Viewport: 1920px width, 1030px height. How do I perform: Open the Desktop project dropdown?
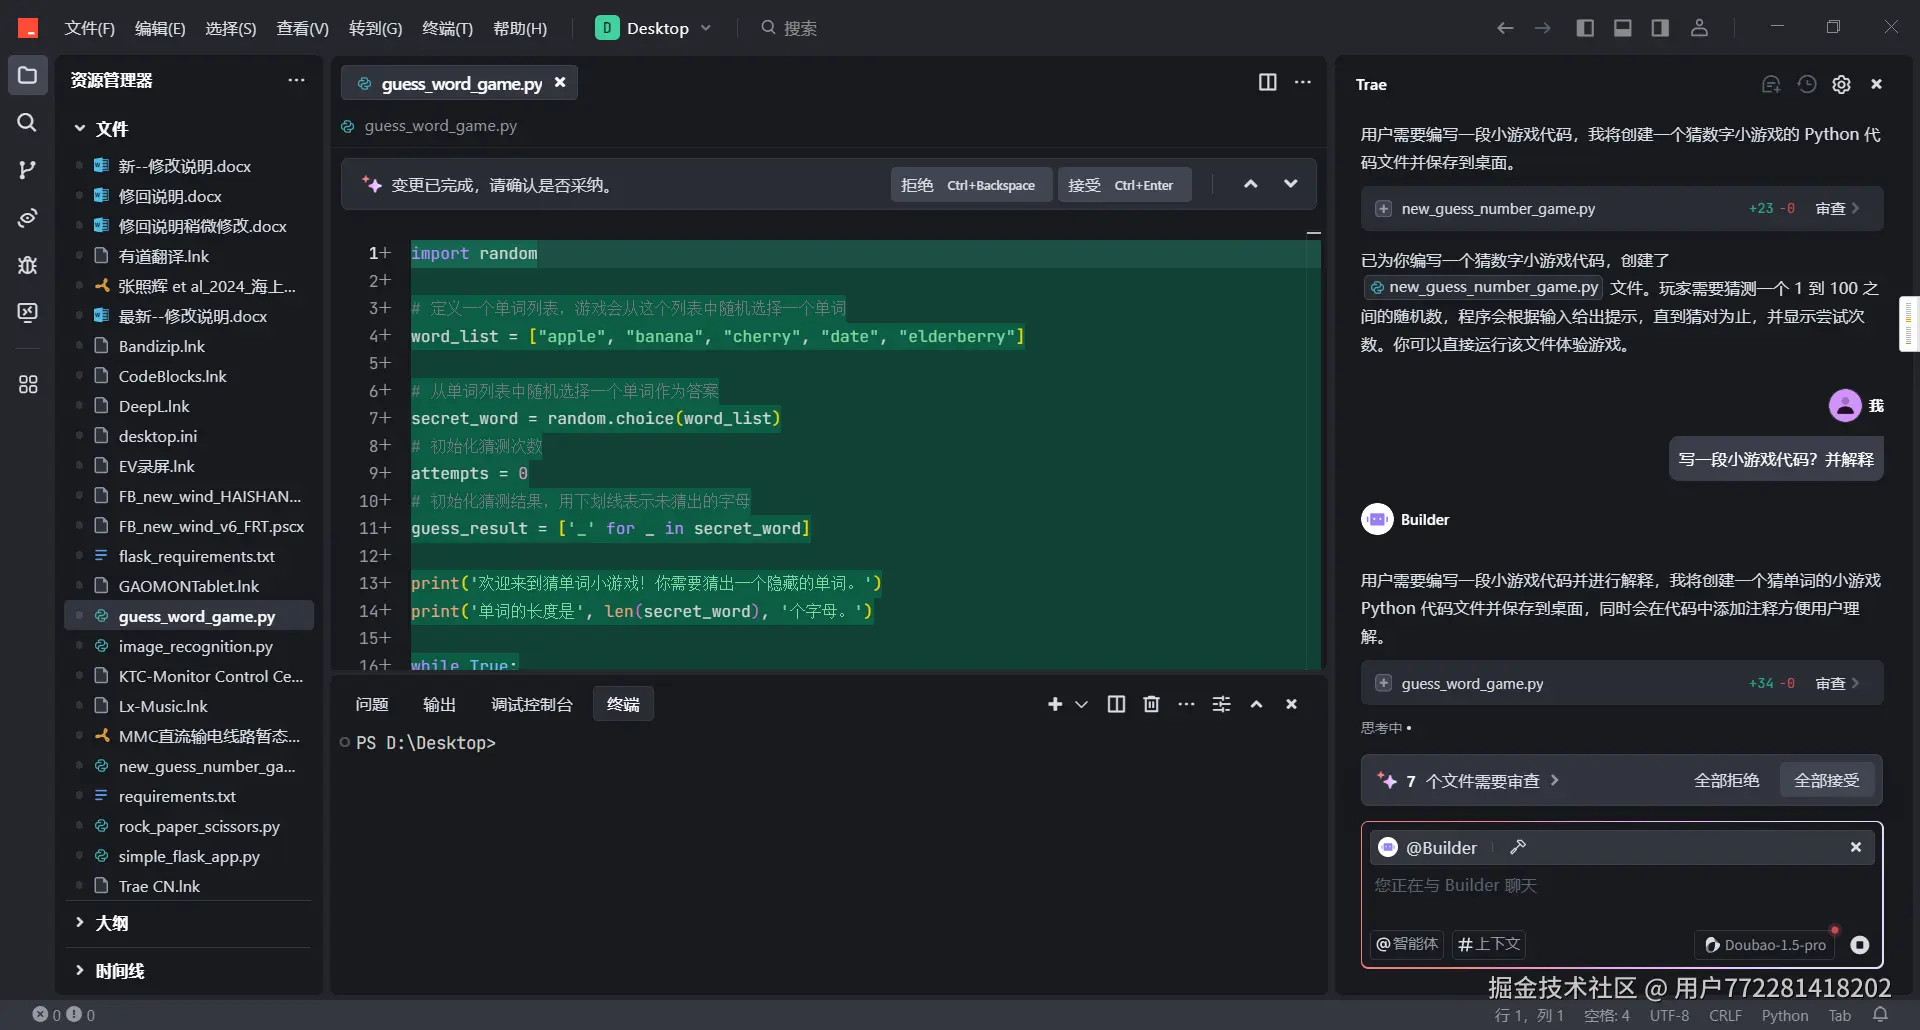click(653, 28)
